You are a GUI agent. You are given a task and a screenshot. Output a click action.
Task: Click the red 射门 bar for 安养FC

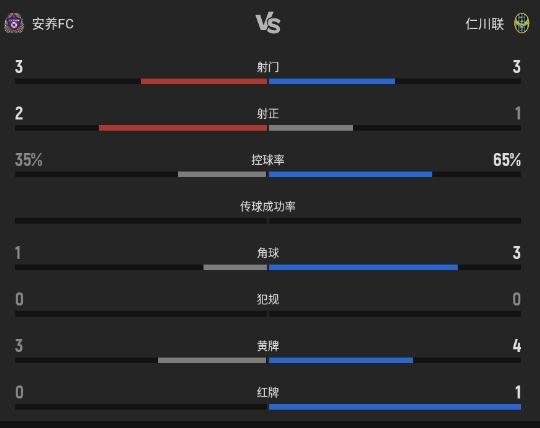(204, 81)
